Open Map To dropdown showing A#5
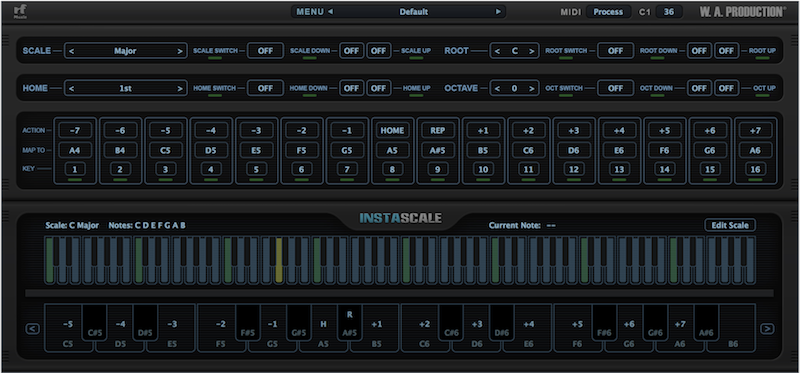The image size is (800, 373). [x=438, y=150]
